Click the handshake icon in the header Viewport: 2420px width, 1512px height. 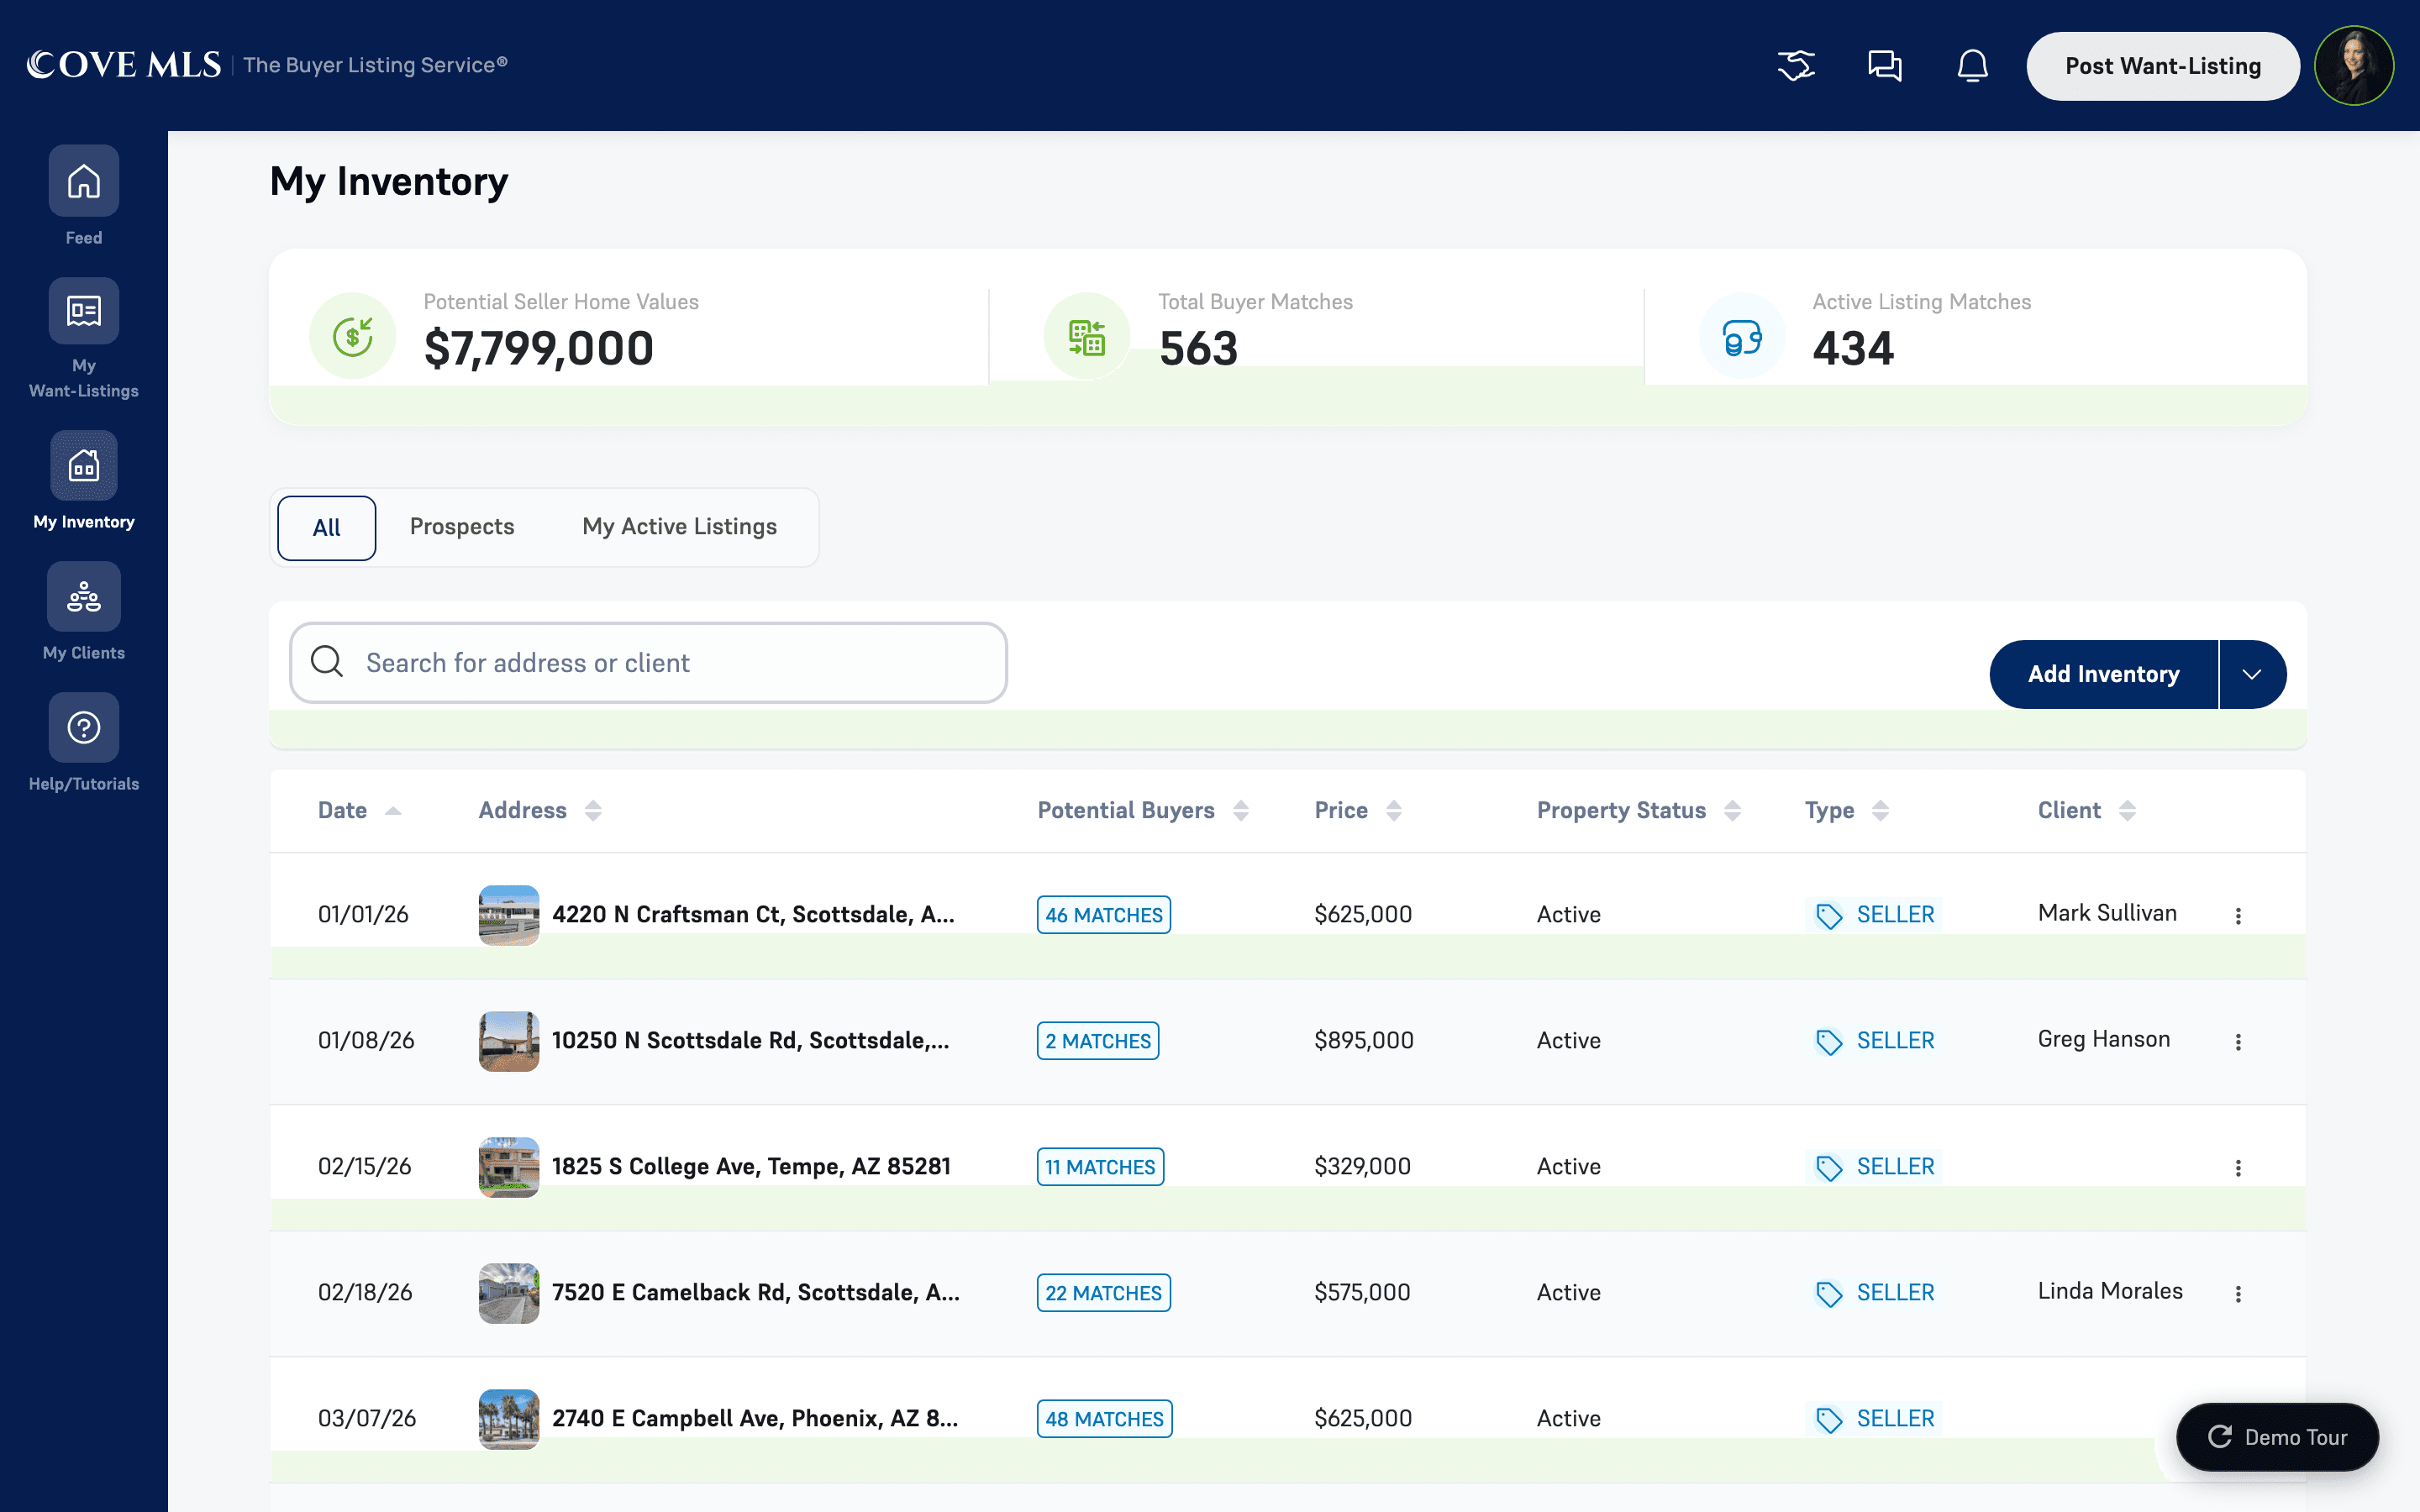(x=1796, y=66)
